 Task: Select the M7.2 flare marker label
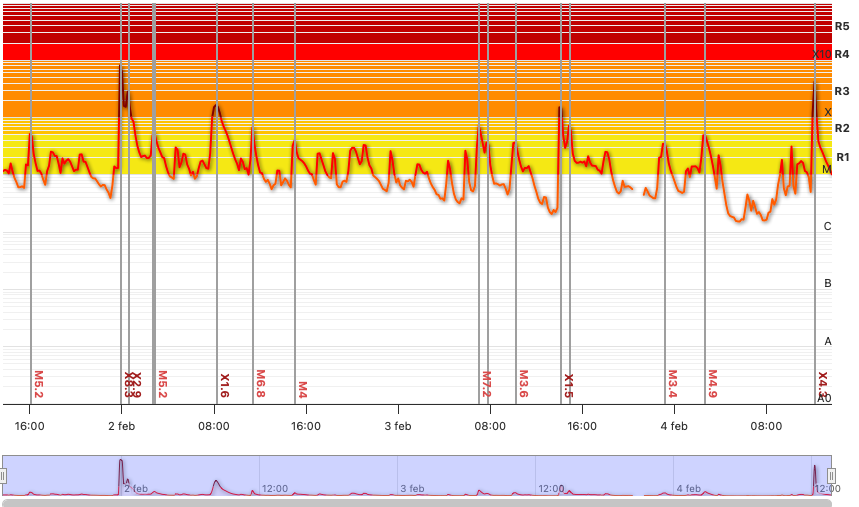click(486, 384)
